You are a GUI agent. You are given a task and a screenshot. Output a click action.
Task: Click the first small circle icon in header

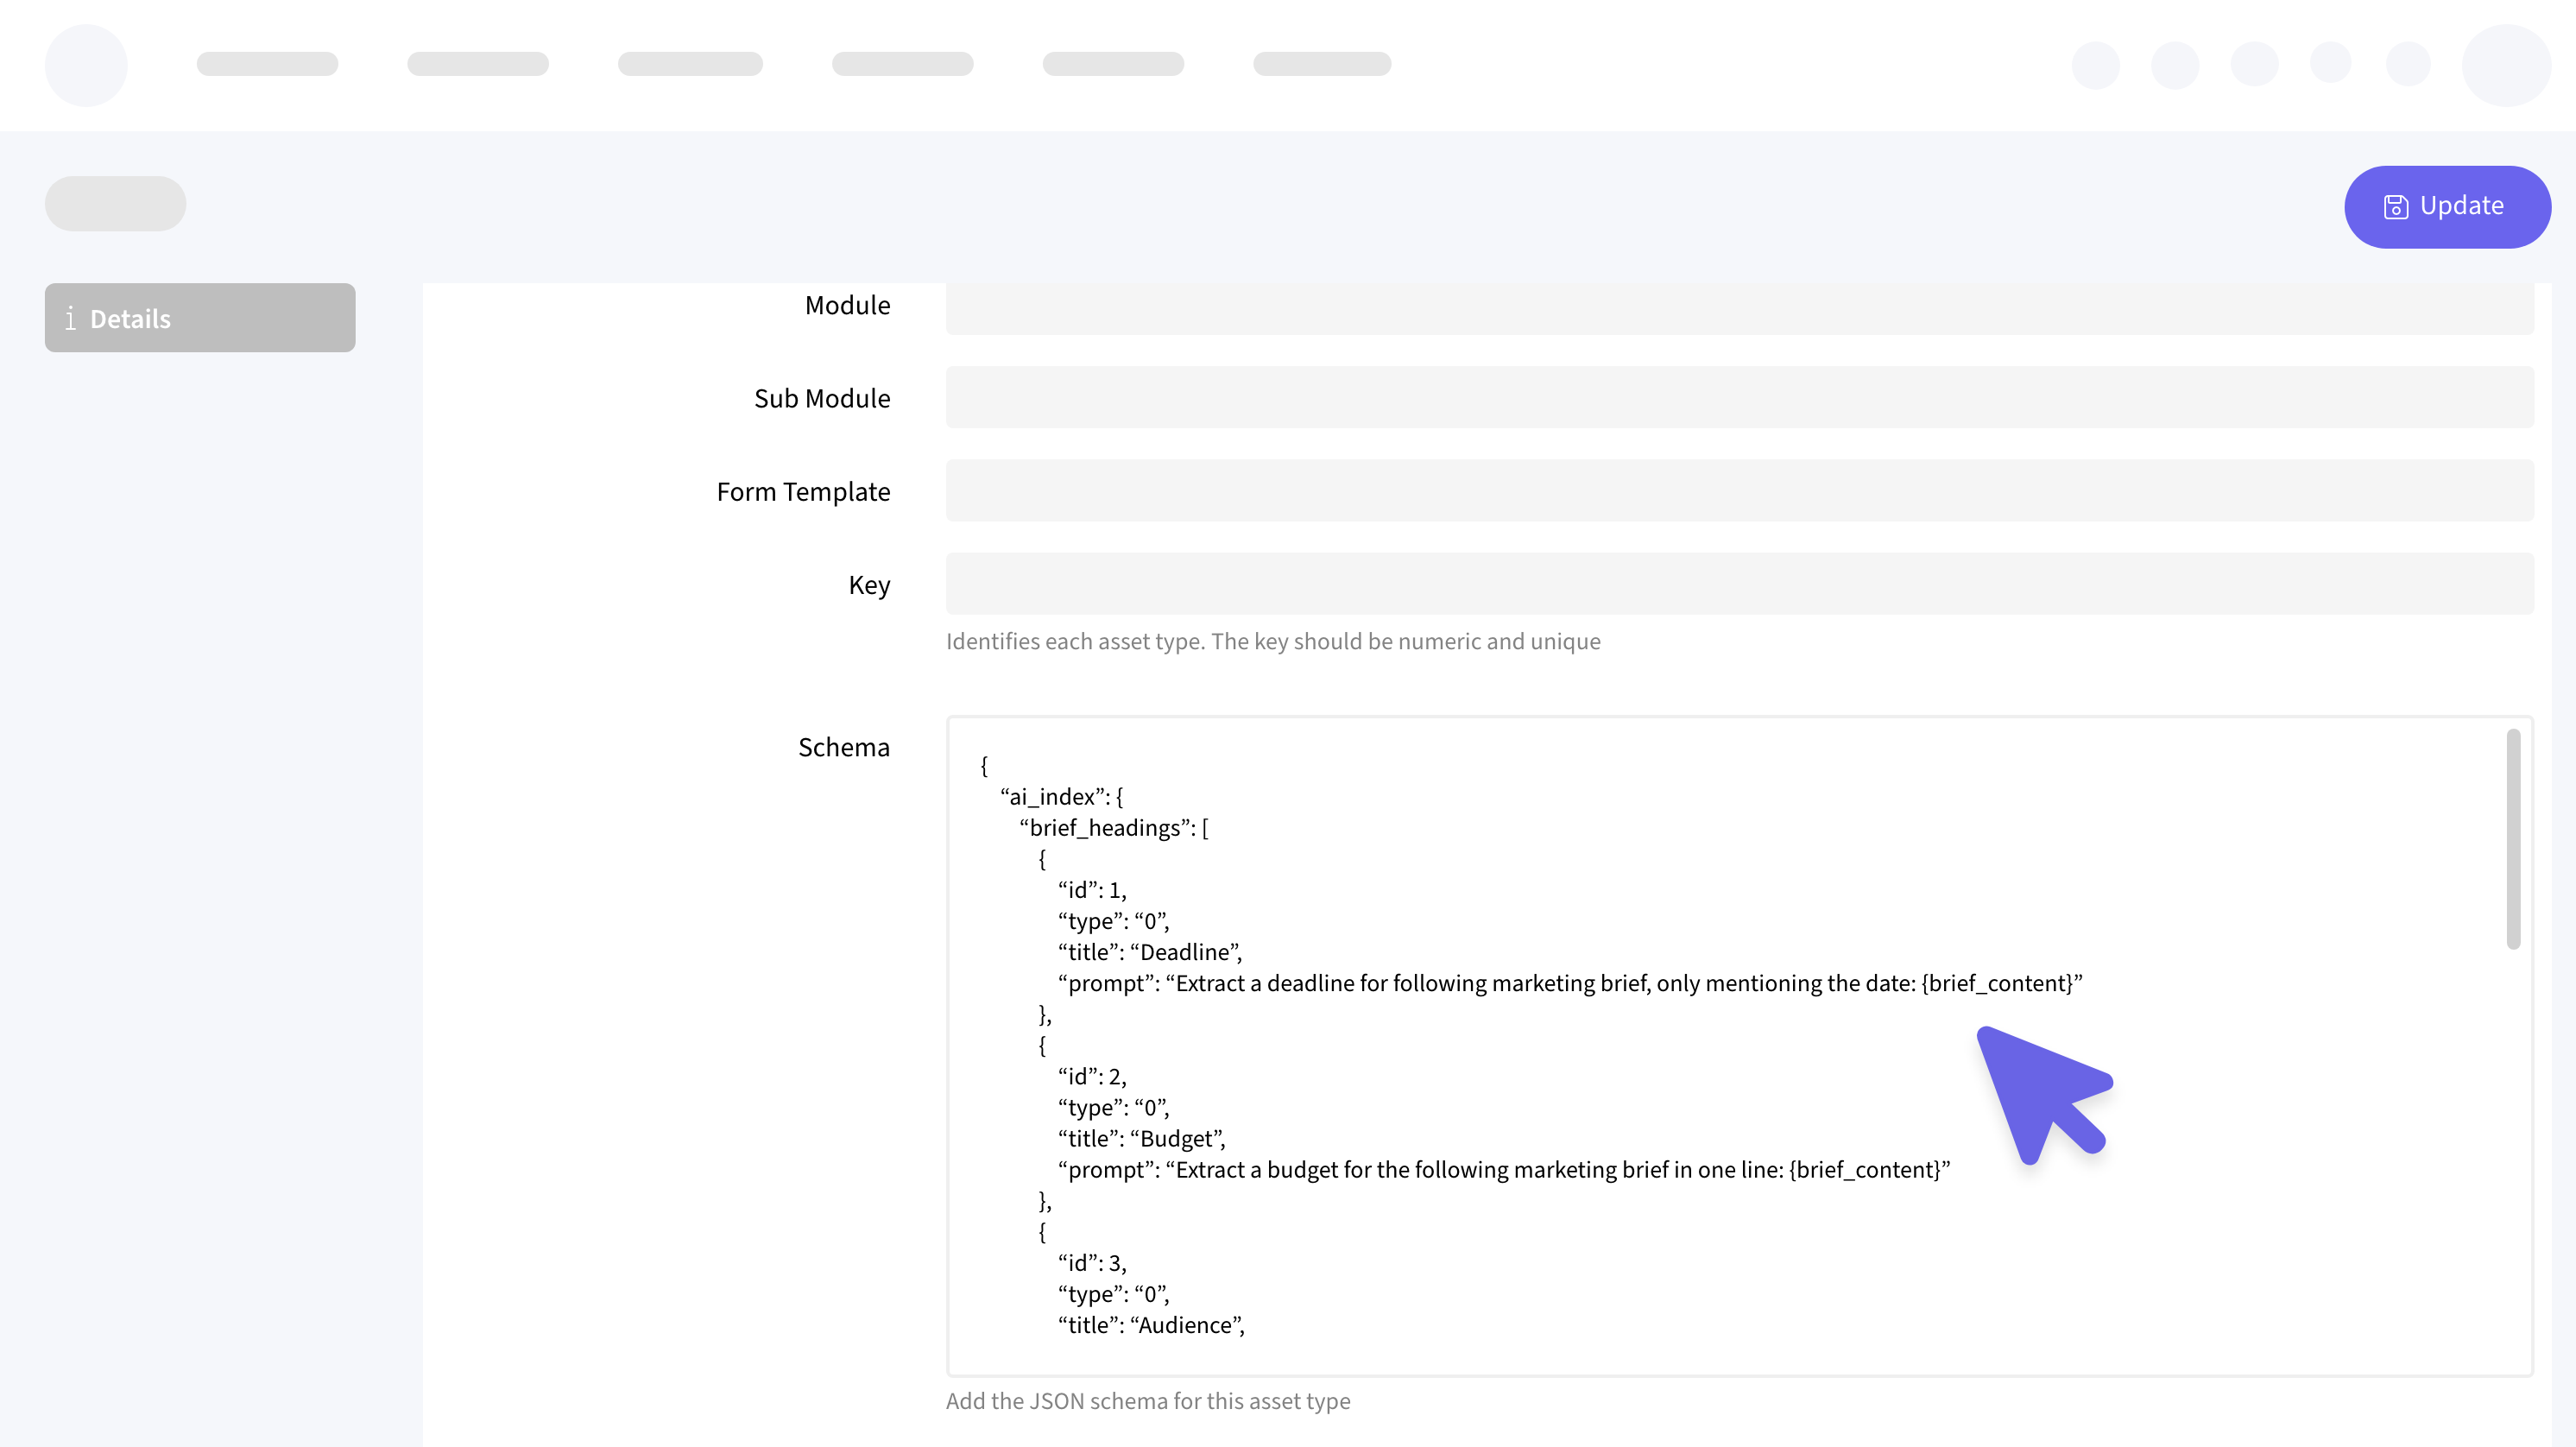[2095, 65]
